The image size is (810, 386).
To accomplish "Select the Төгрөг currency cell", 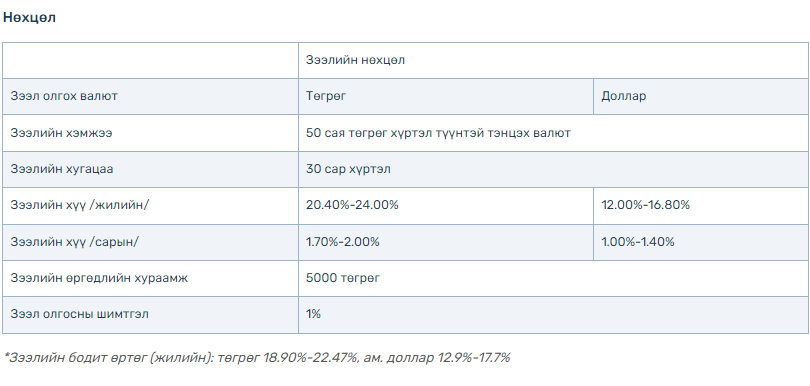I will point(446,97).
